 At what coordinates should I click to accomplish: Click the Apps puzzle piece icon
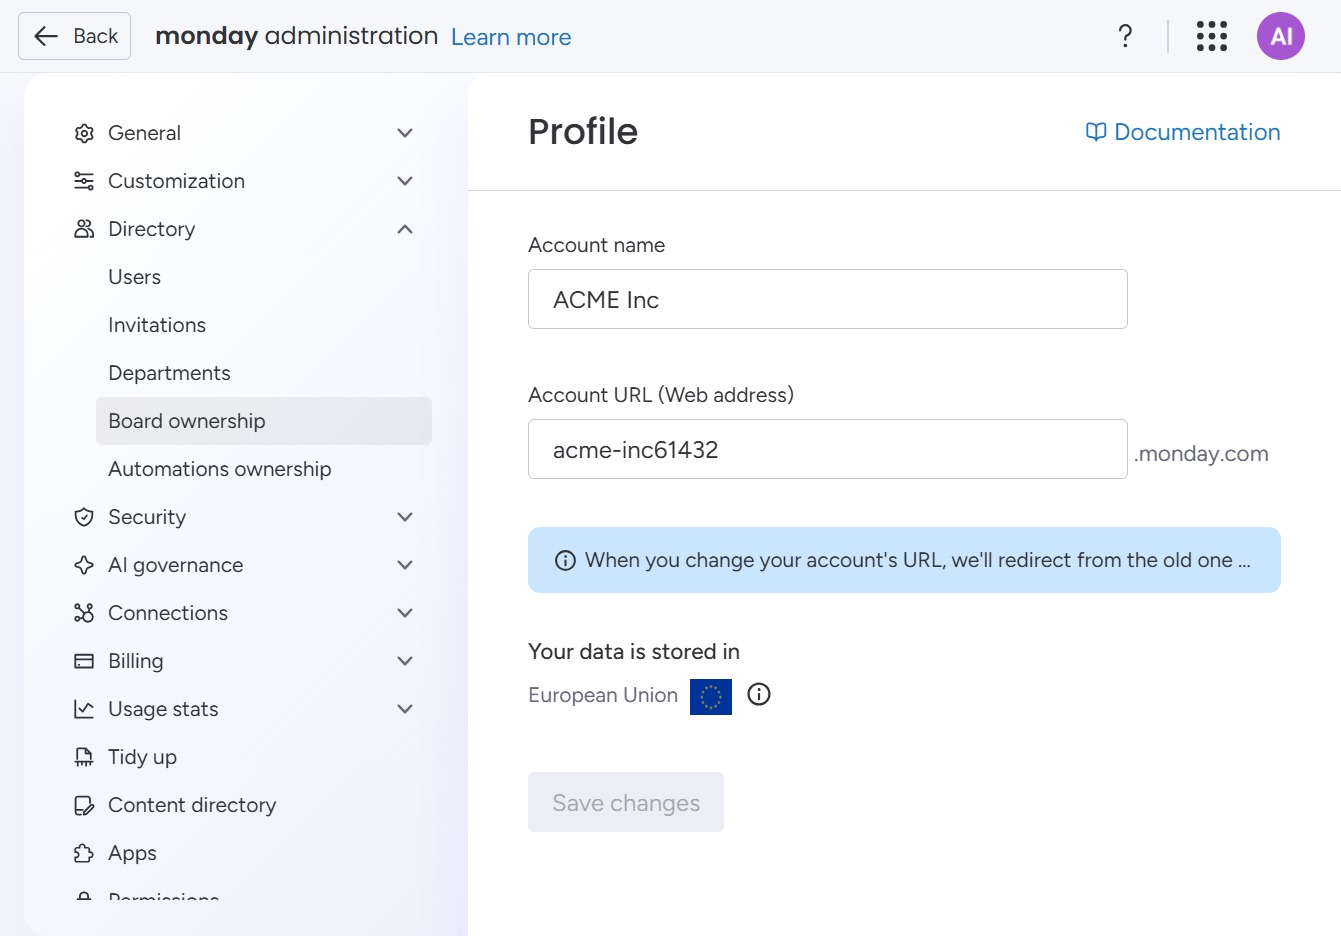point(84,853)
